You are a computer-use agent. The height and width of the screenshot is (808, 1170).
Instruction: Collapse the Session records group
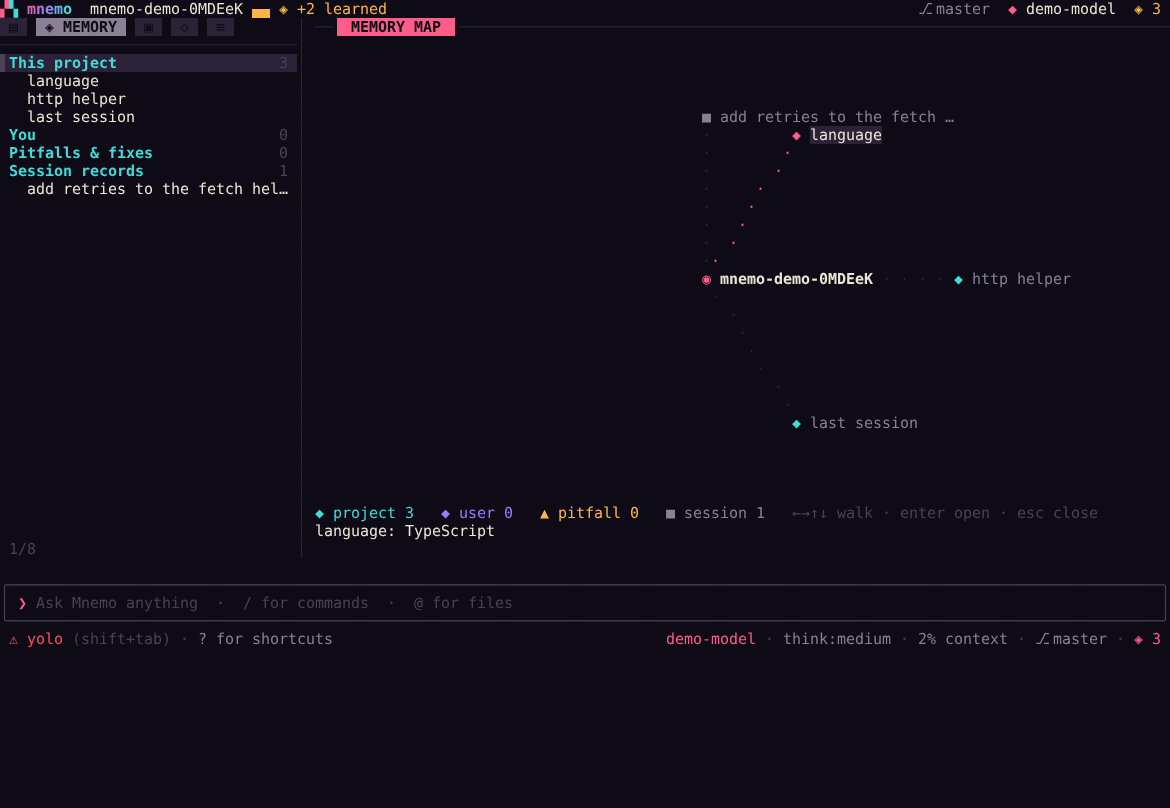148,171
